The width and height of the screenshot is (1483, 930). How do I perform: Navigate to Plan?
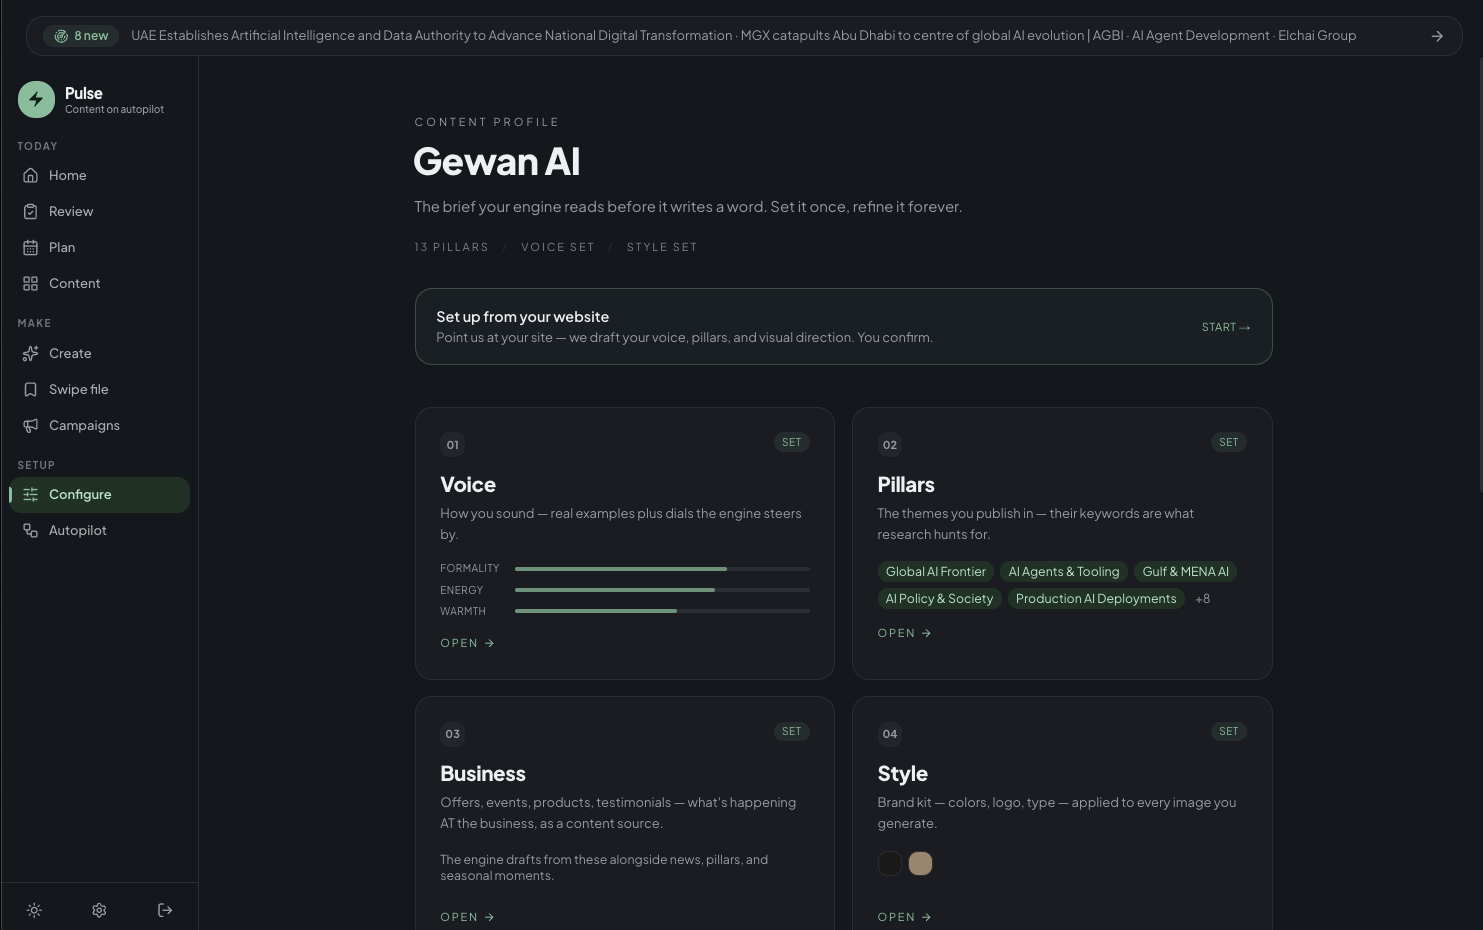[x=99, y=247]
